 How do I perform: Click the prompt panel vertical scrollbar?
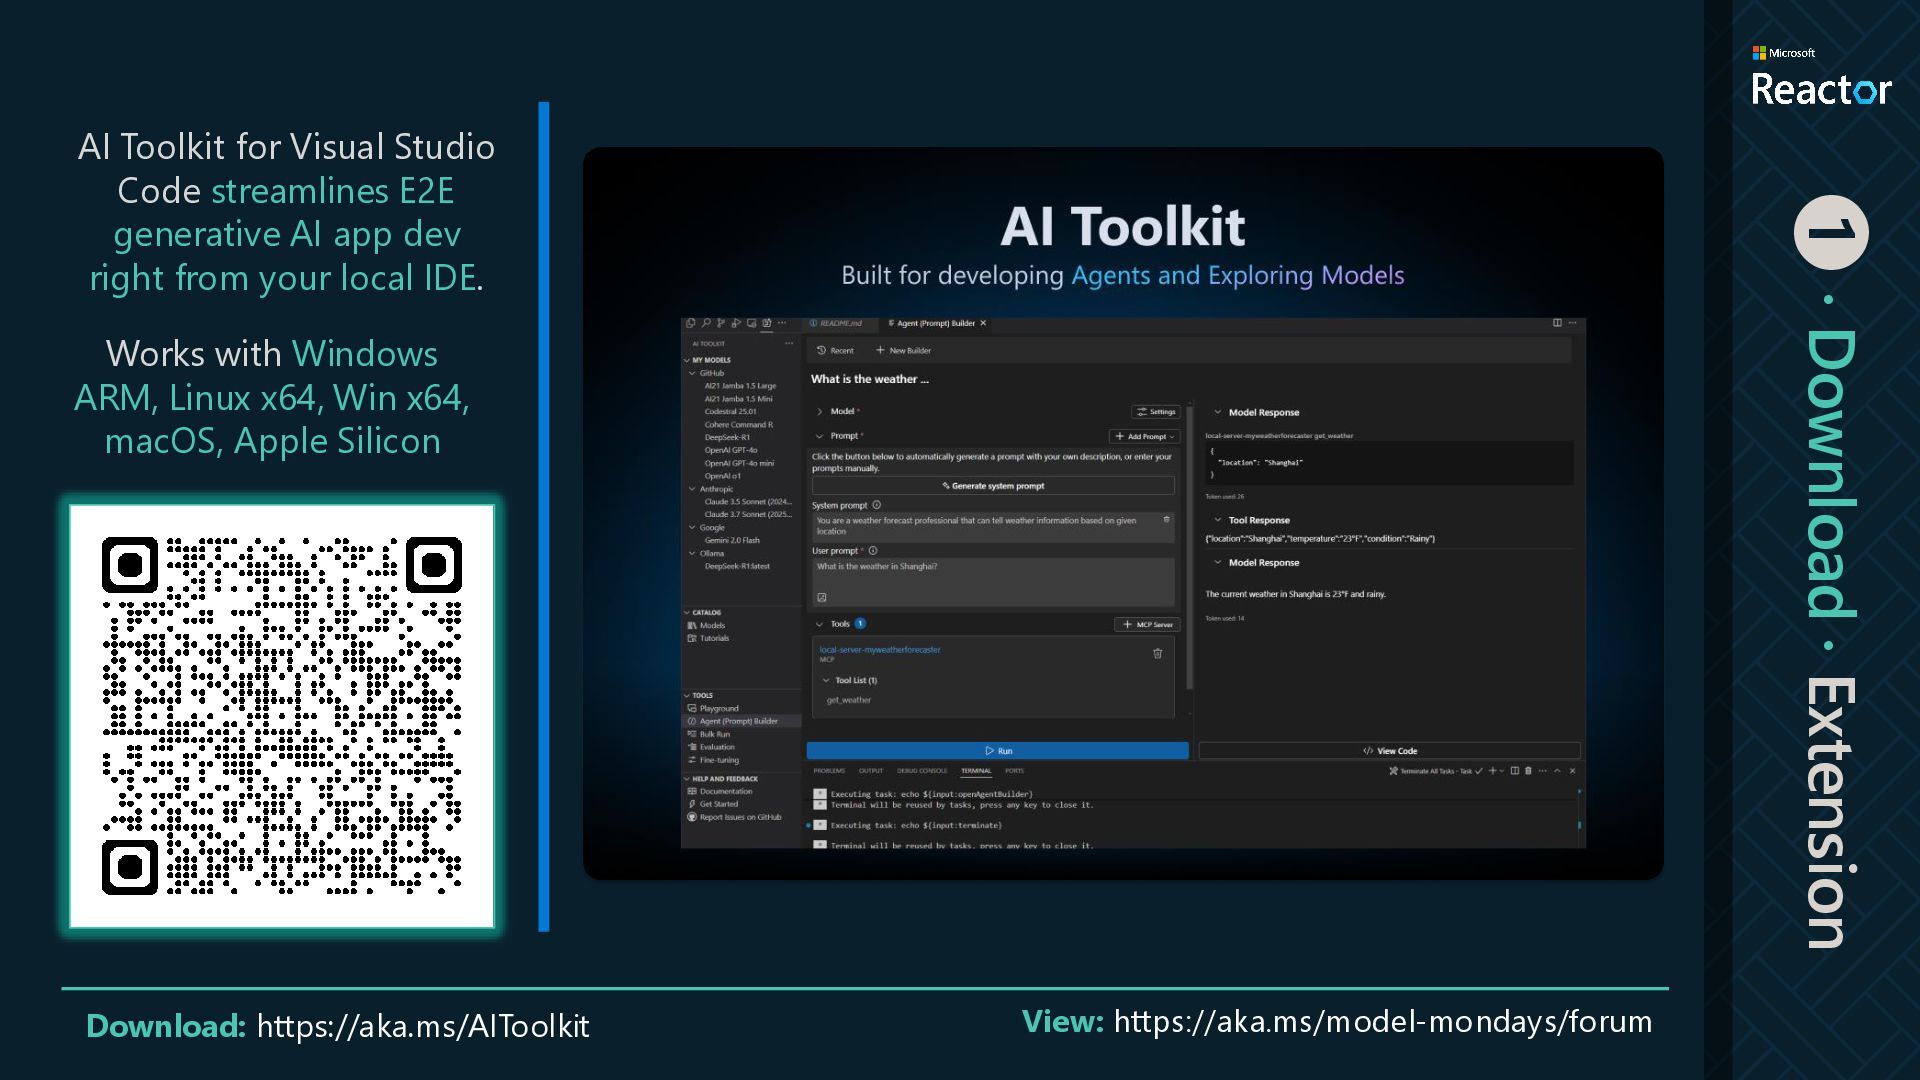pyautogui.click(x=1190, y=547)
